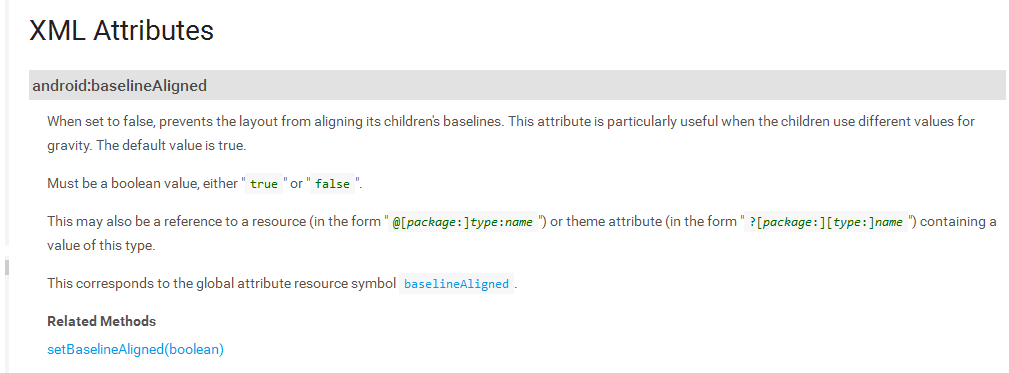Click the green "false" code value
This screenshot has height=373, width=1009.
(333, 184)
